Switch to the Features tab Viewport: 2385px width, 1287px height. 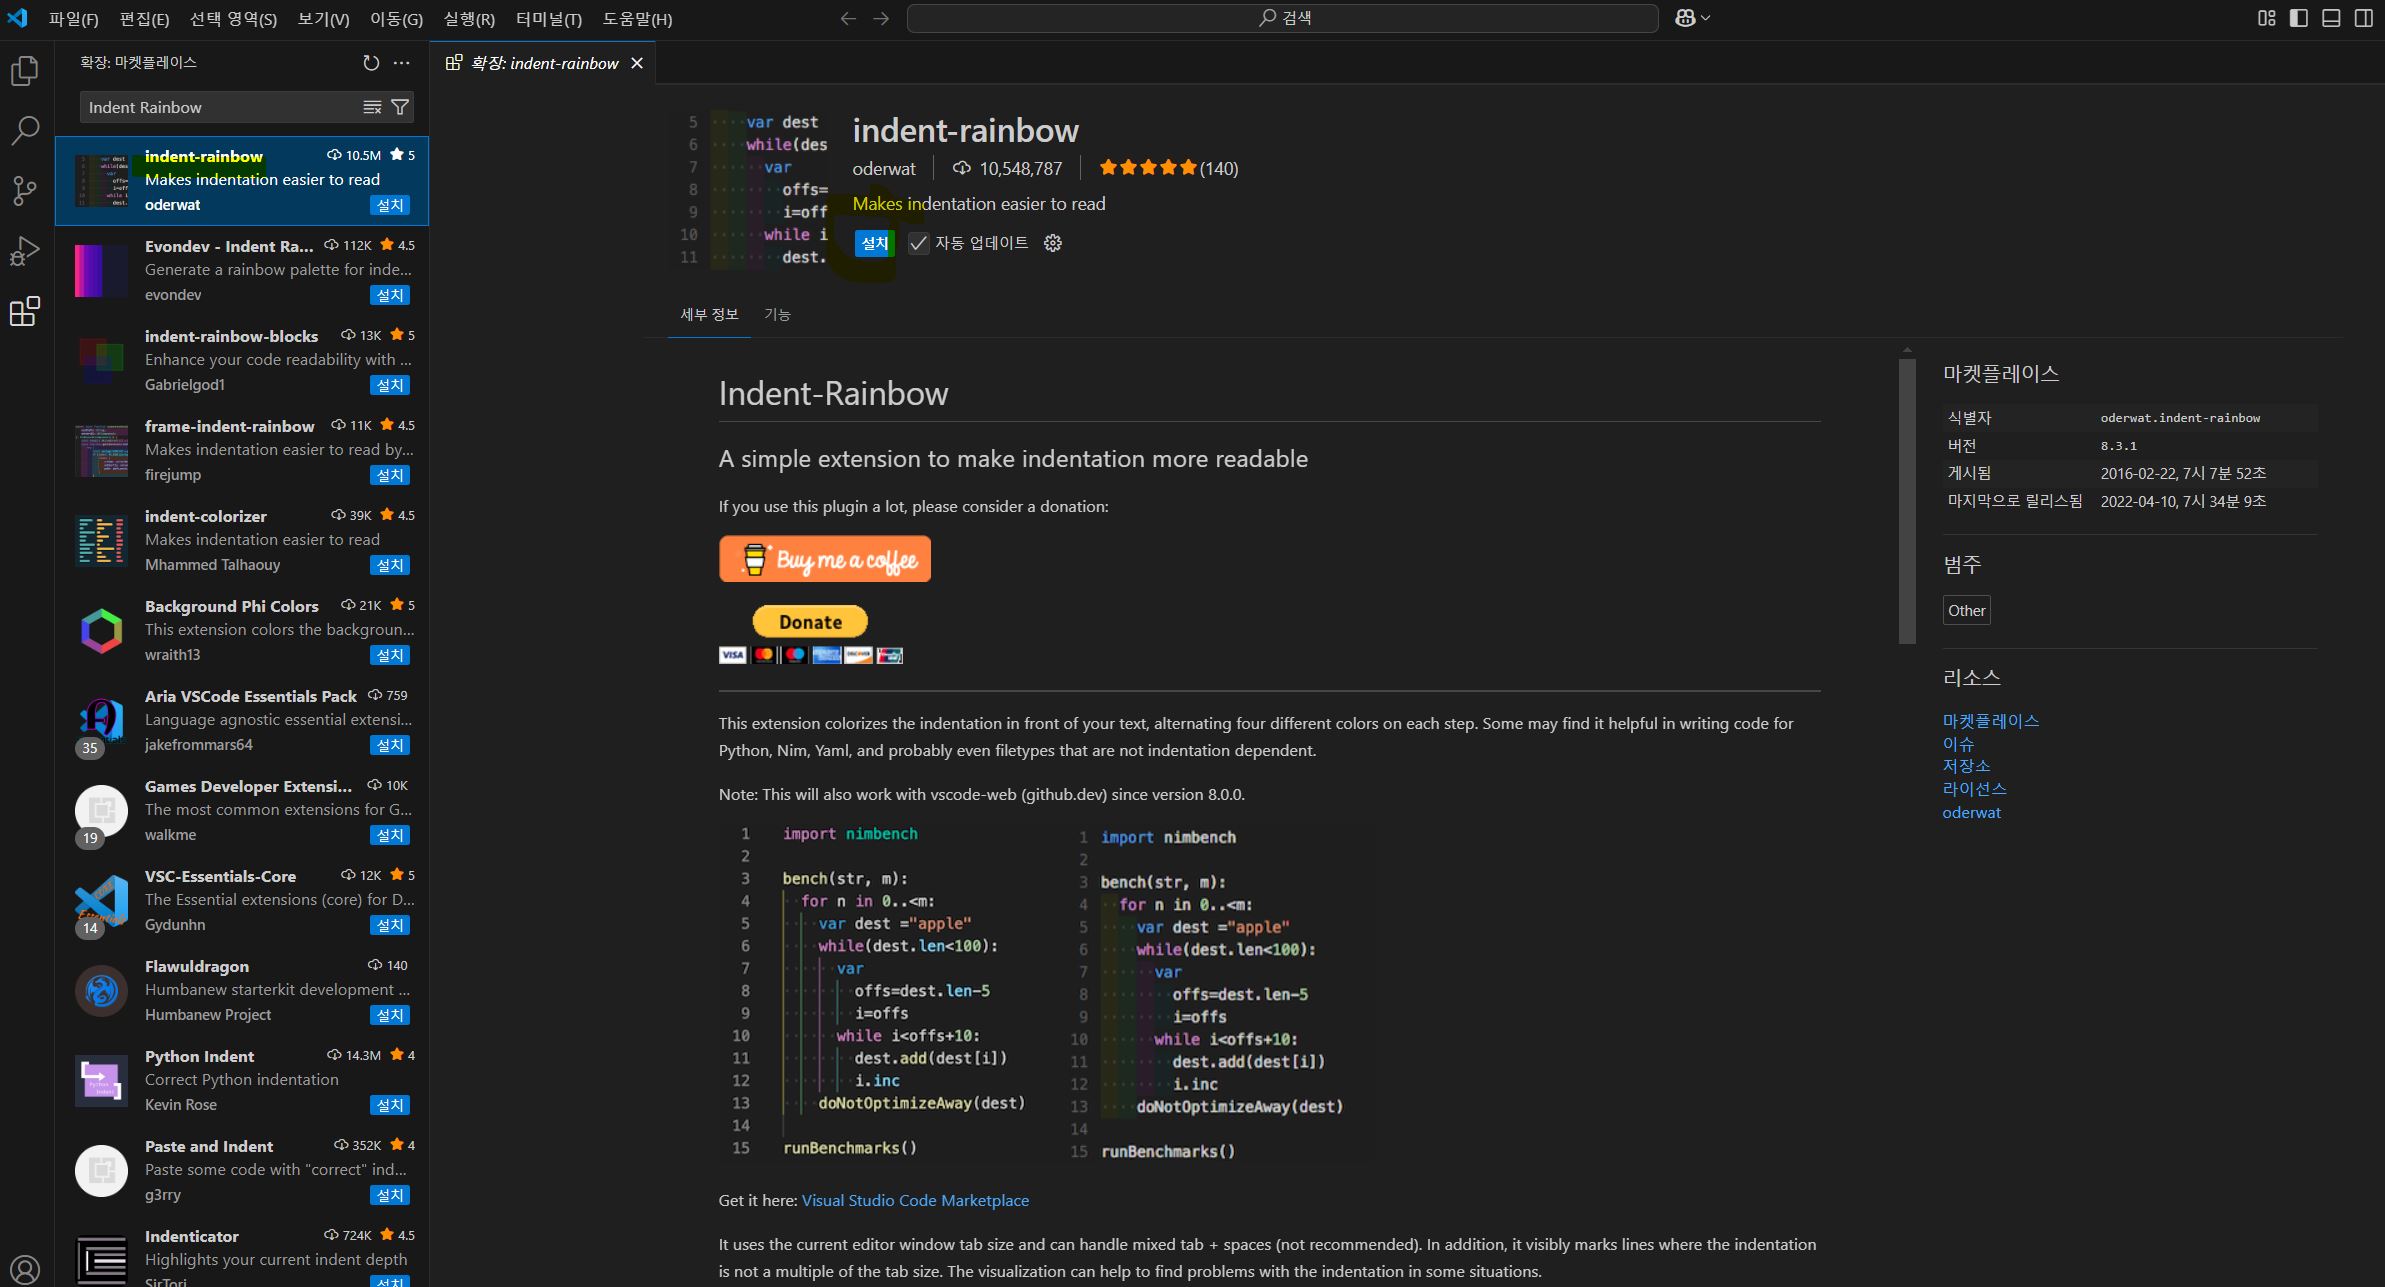777,314
